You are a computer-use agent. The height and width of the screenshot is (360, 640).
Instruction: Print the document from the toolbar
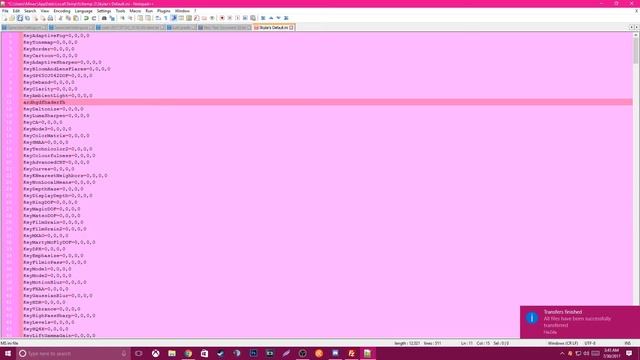point(50,18)
